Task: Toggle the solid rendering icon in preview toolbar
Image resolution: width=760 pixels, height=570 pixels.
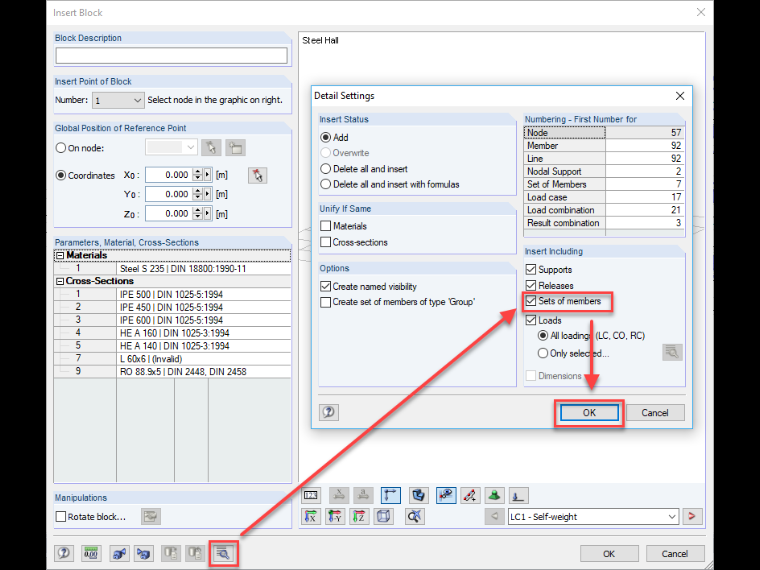Action: coord(418,495)
